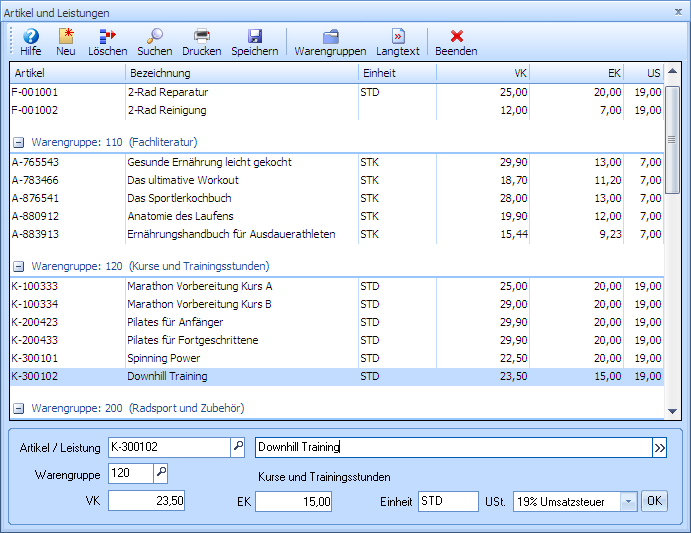The height and width of the screenshot is (533, 691).
Task: Click the Kurse und Trainingsstunden label below
Action: tap(324, 477)
